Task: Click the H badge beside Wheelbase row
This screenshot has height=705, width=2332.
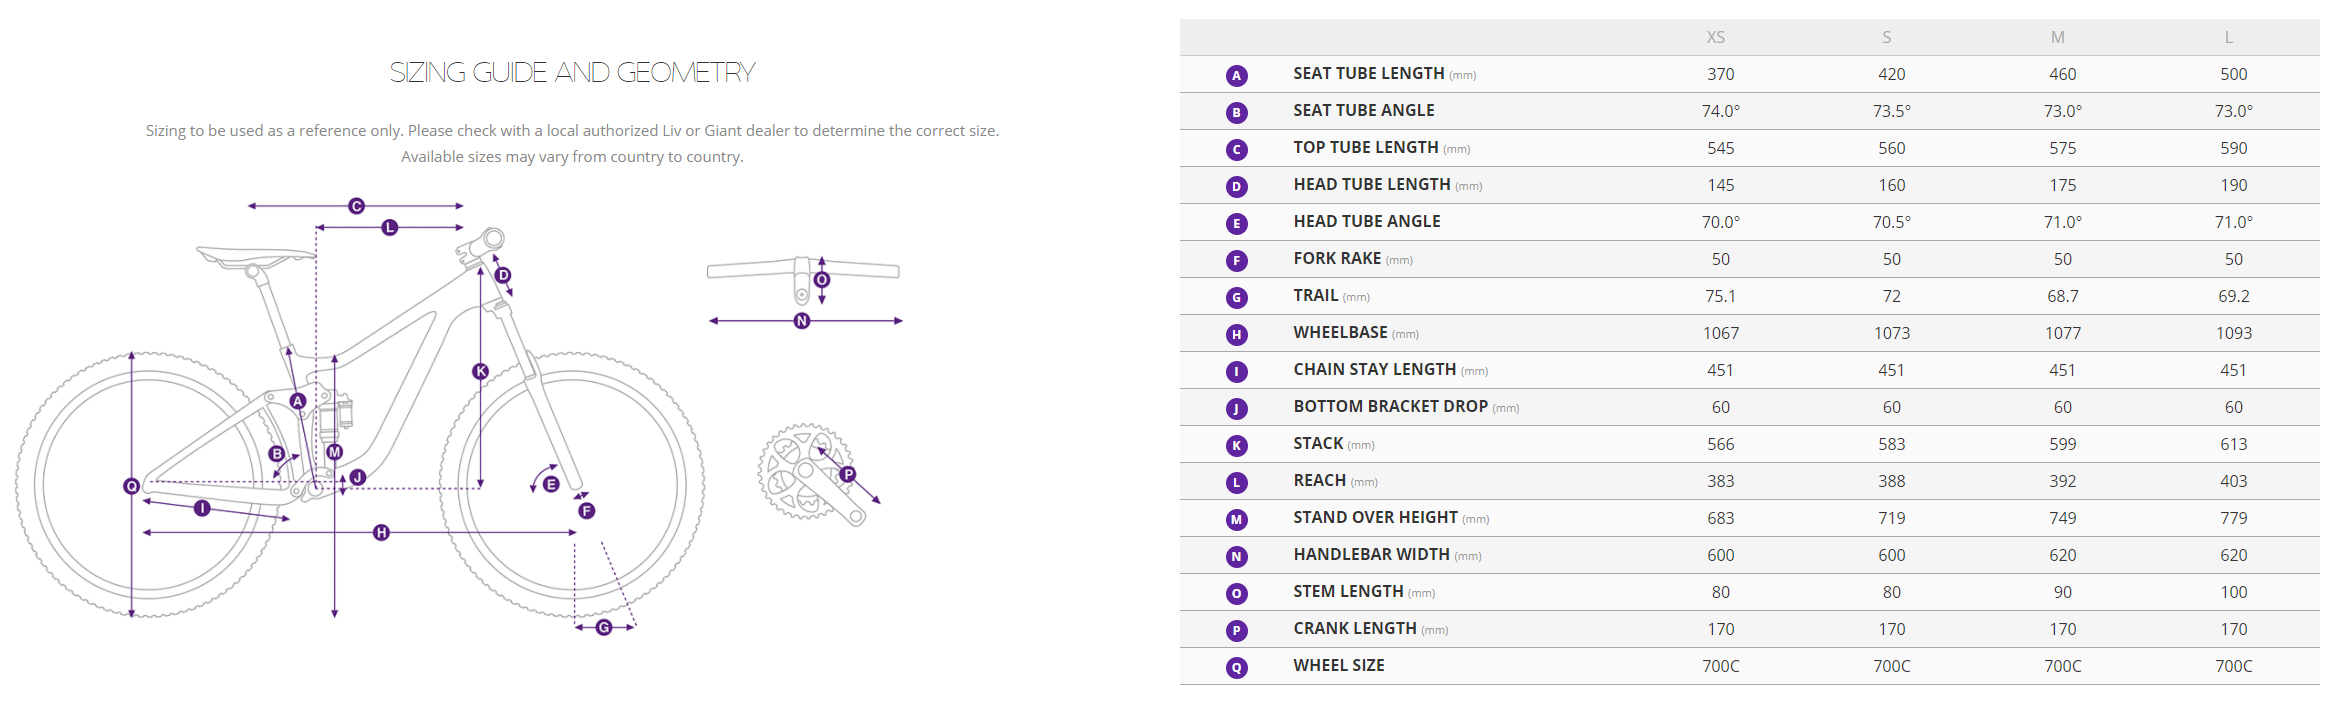Action: pyautogui.click(x=1237, y=334)
